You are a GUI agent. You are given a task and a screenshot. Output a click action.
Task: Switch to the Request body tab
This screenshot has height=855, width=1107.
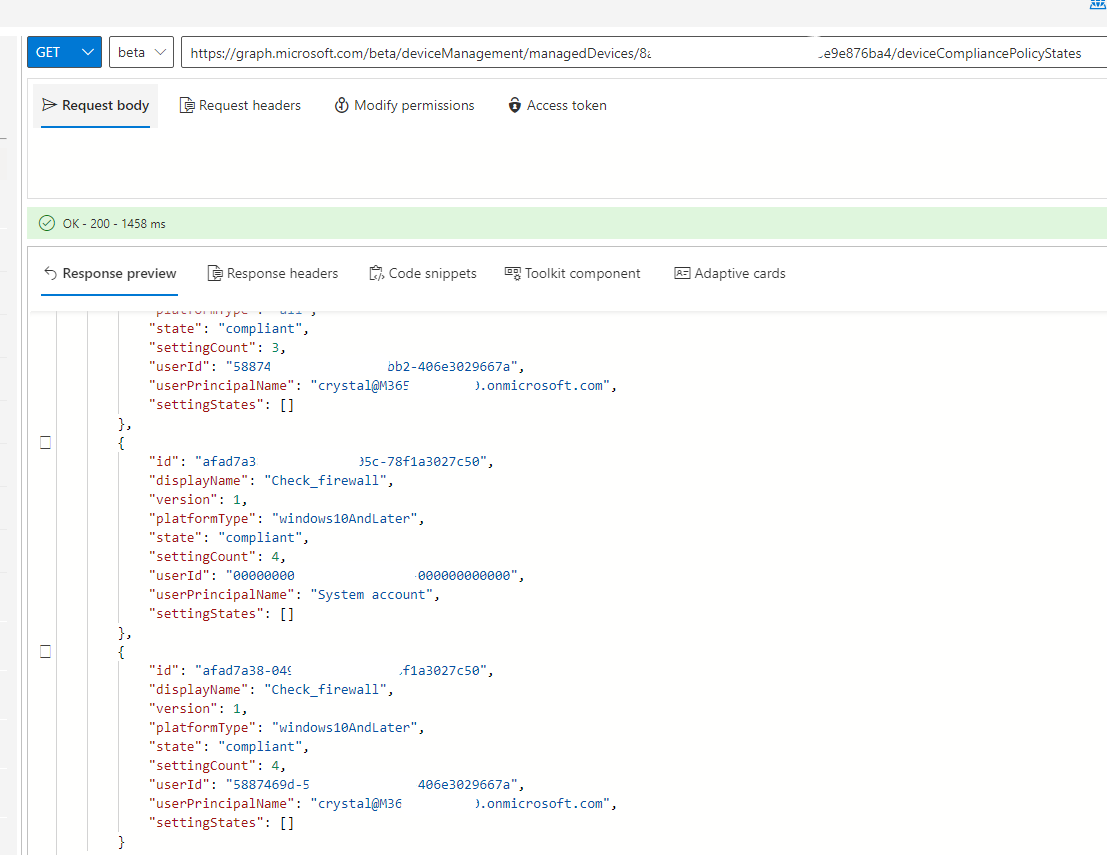(95, 105)
